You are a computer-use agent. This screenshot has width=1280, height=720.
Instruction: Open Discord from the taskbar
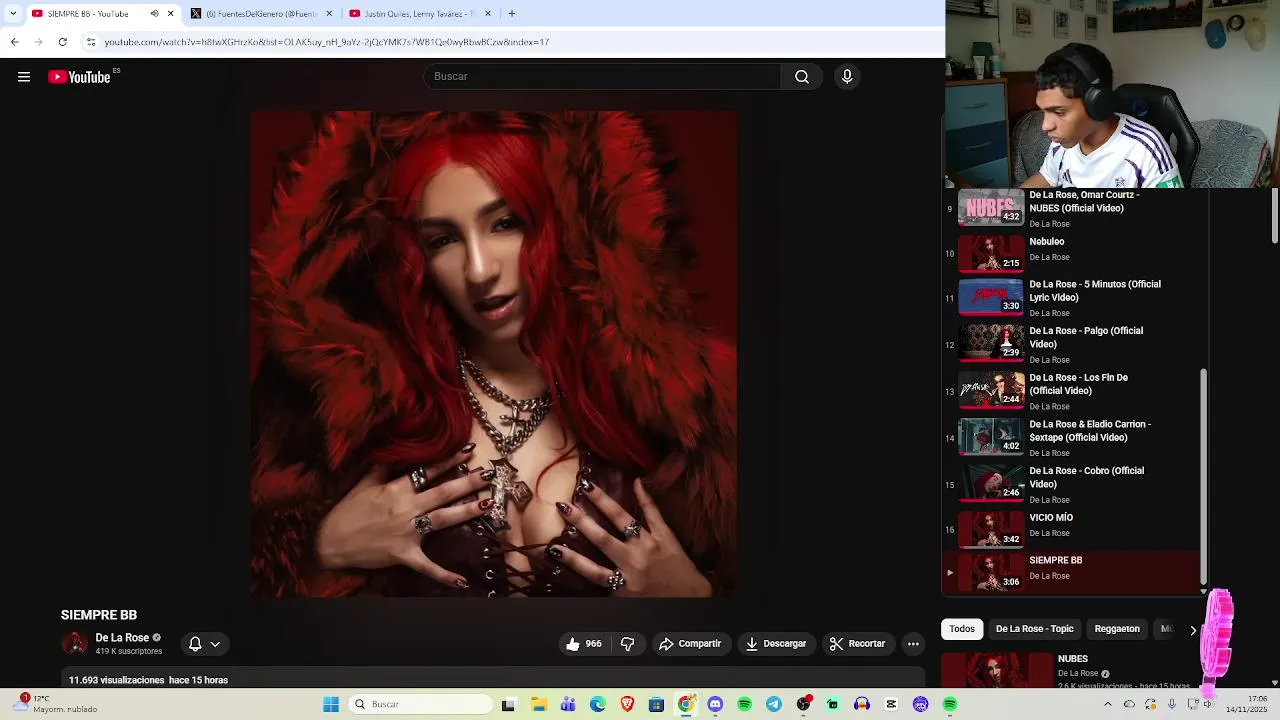715,704
